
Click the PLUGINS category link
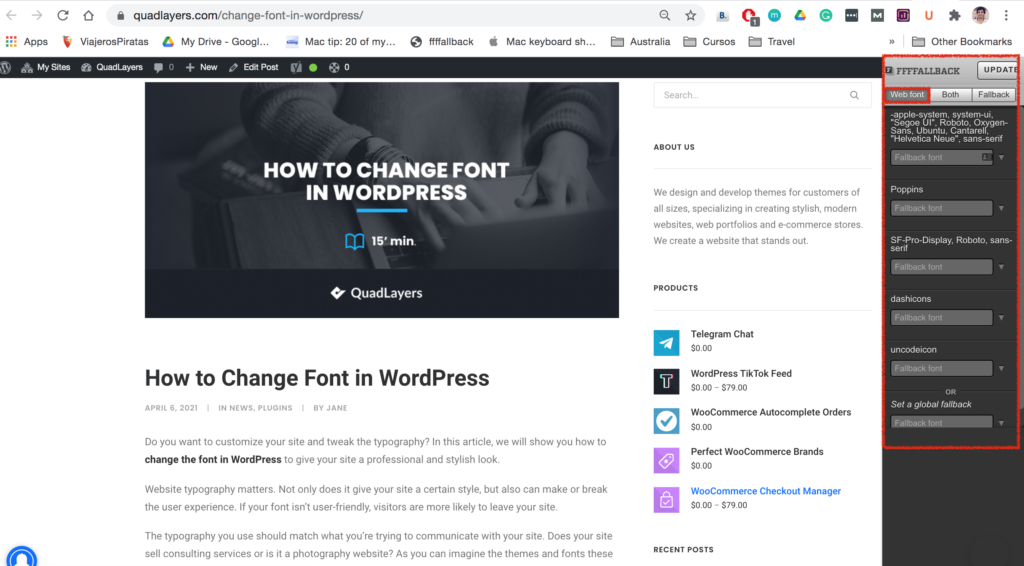tap(275, 408)
